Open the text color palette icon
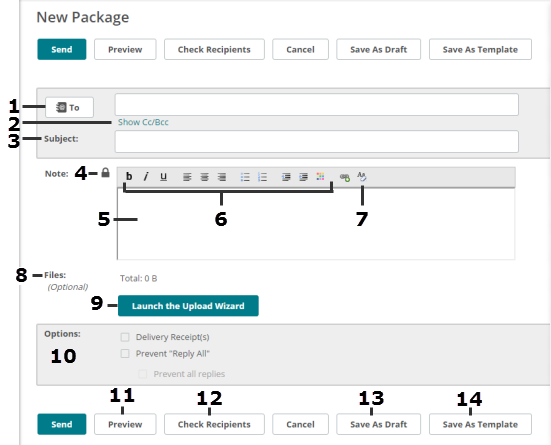This screenshot has height=445, width=551. pyautogui.click(x=320, y=176)
